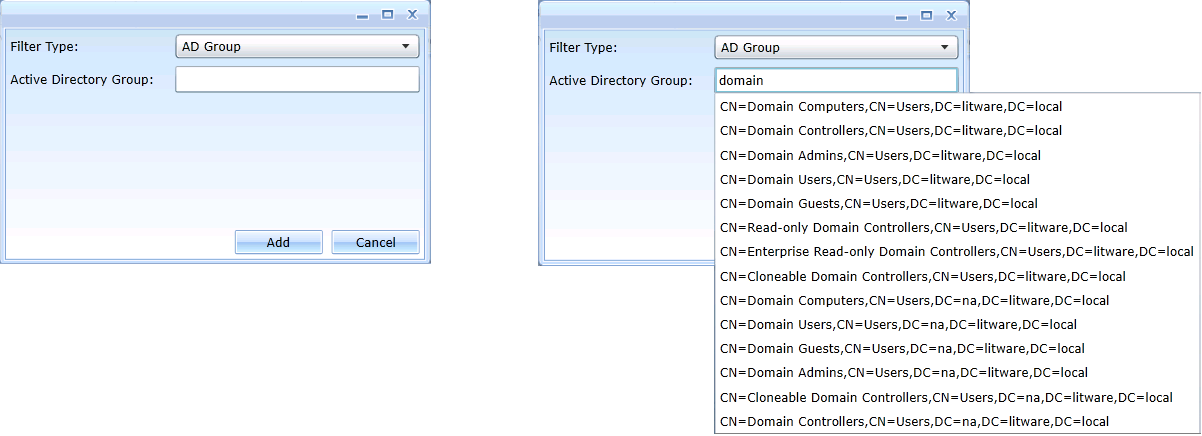
Task: Close the left filter dialog window
Action: point(412,15)
